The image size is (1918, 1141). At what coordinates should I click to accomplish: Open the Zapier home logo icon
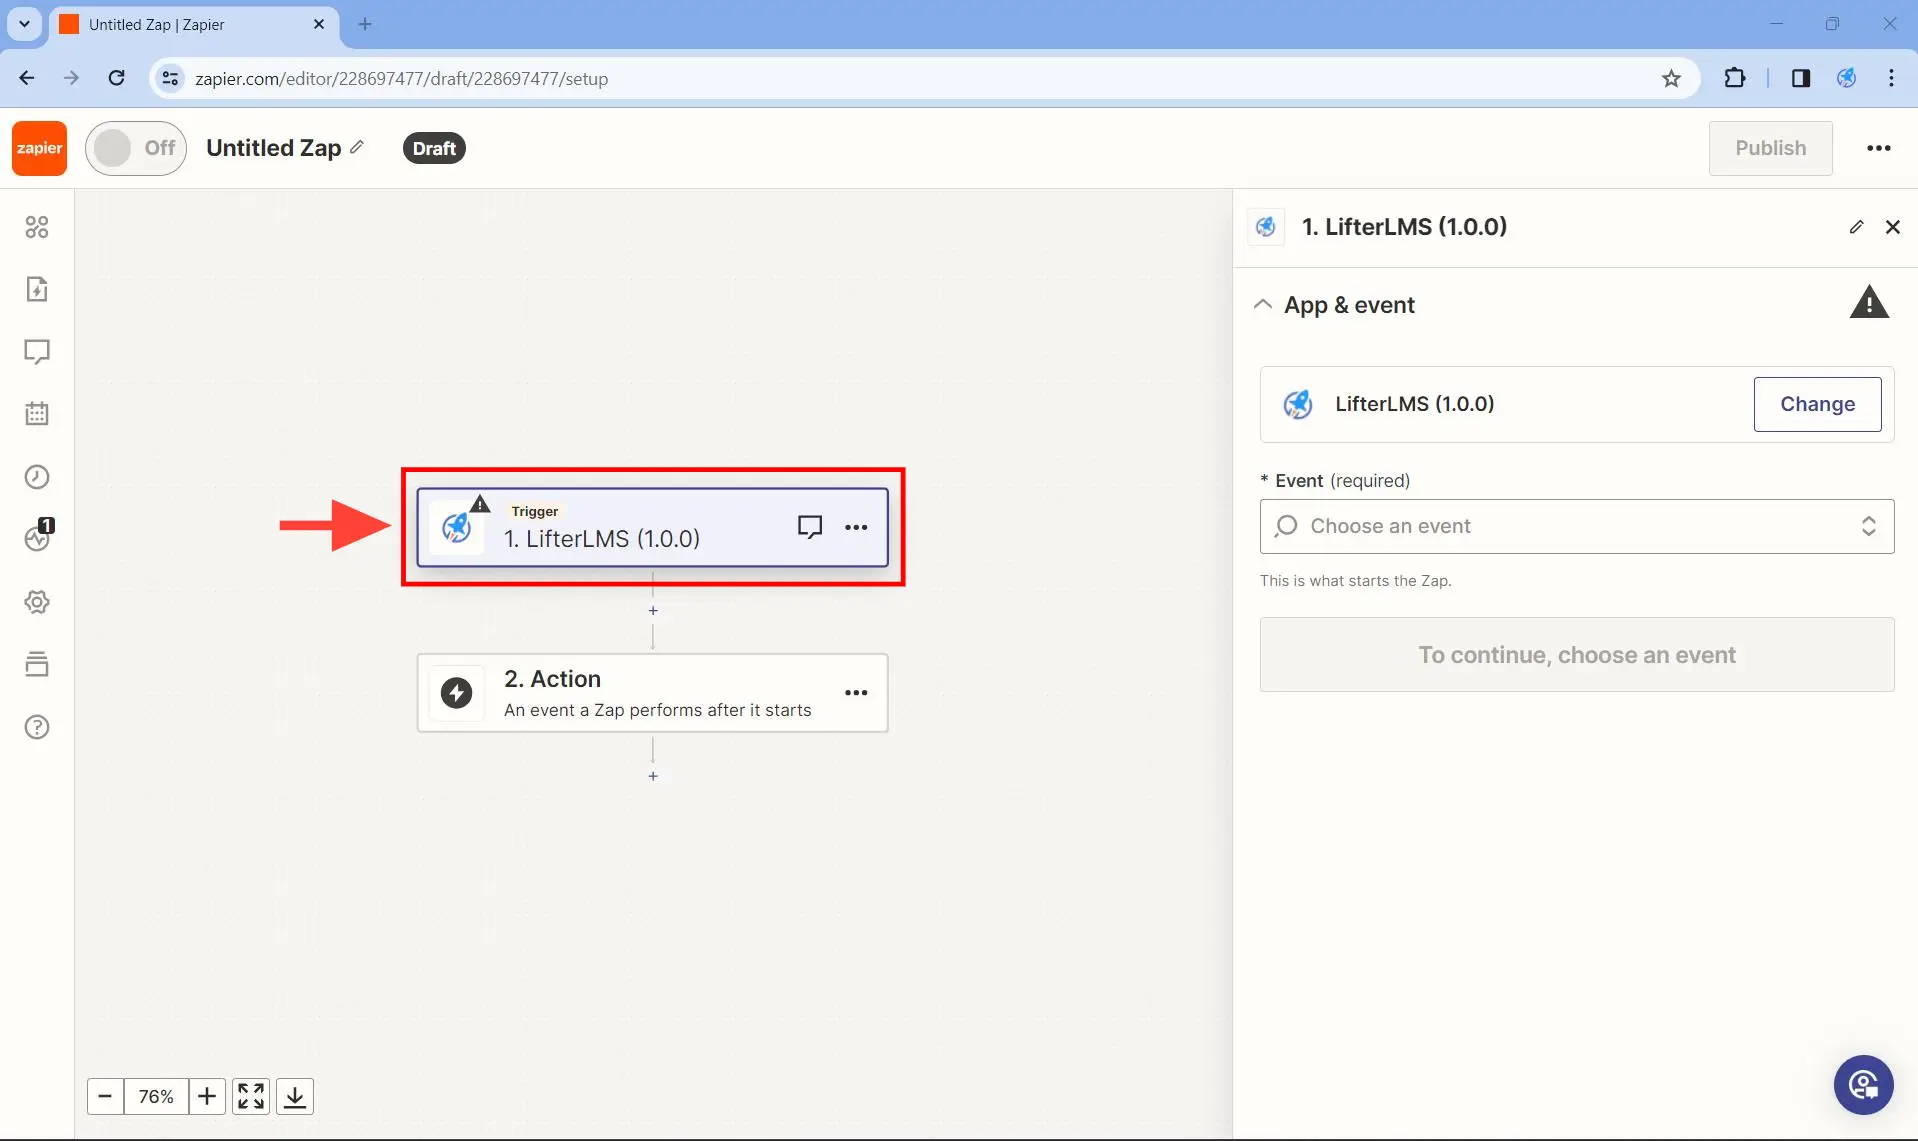(38, 147)
